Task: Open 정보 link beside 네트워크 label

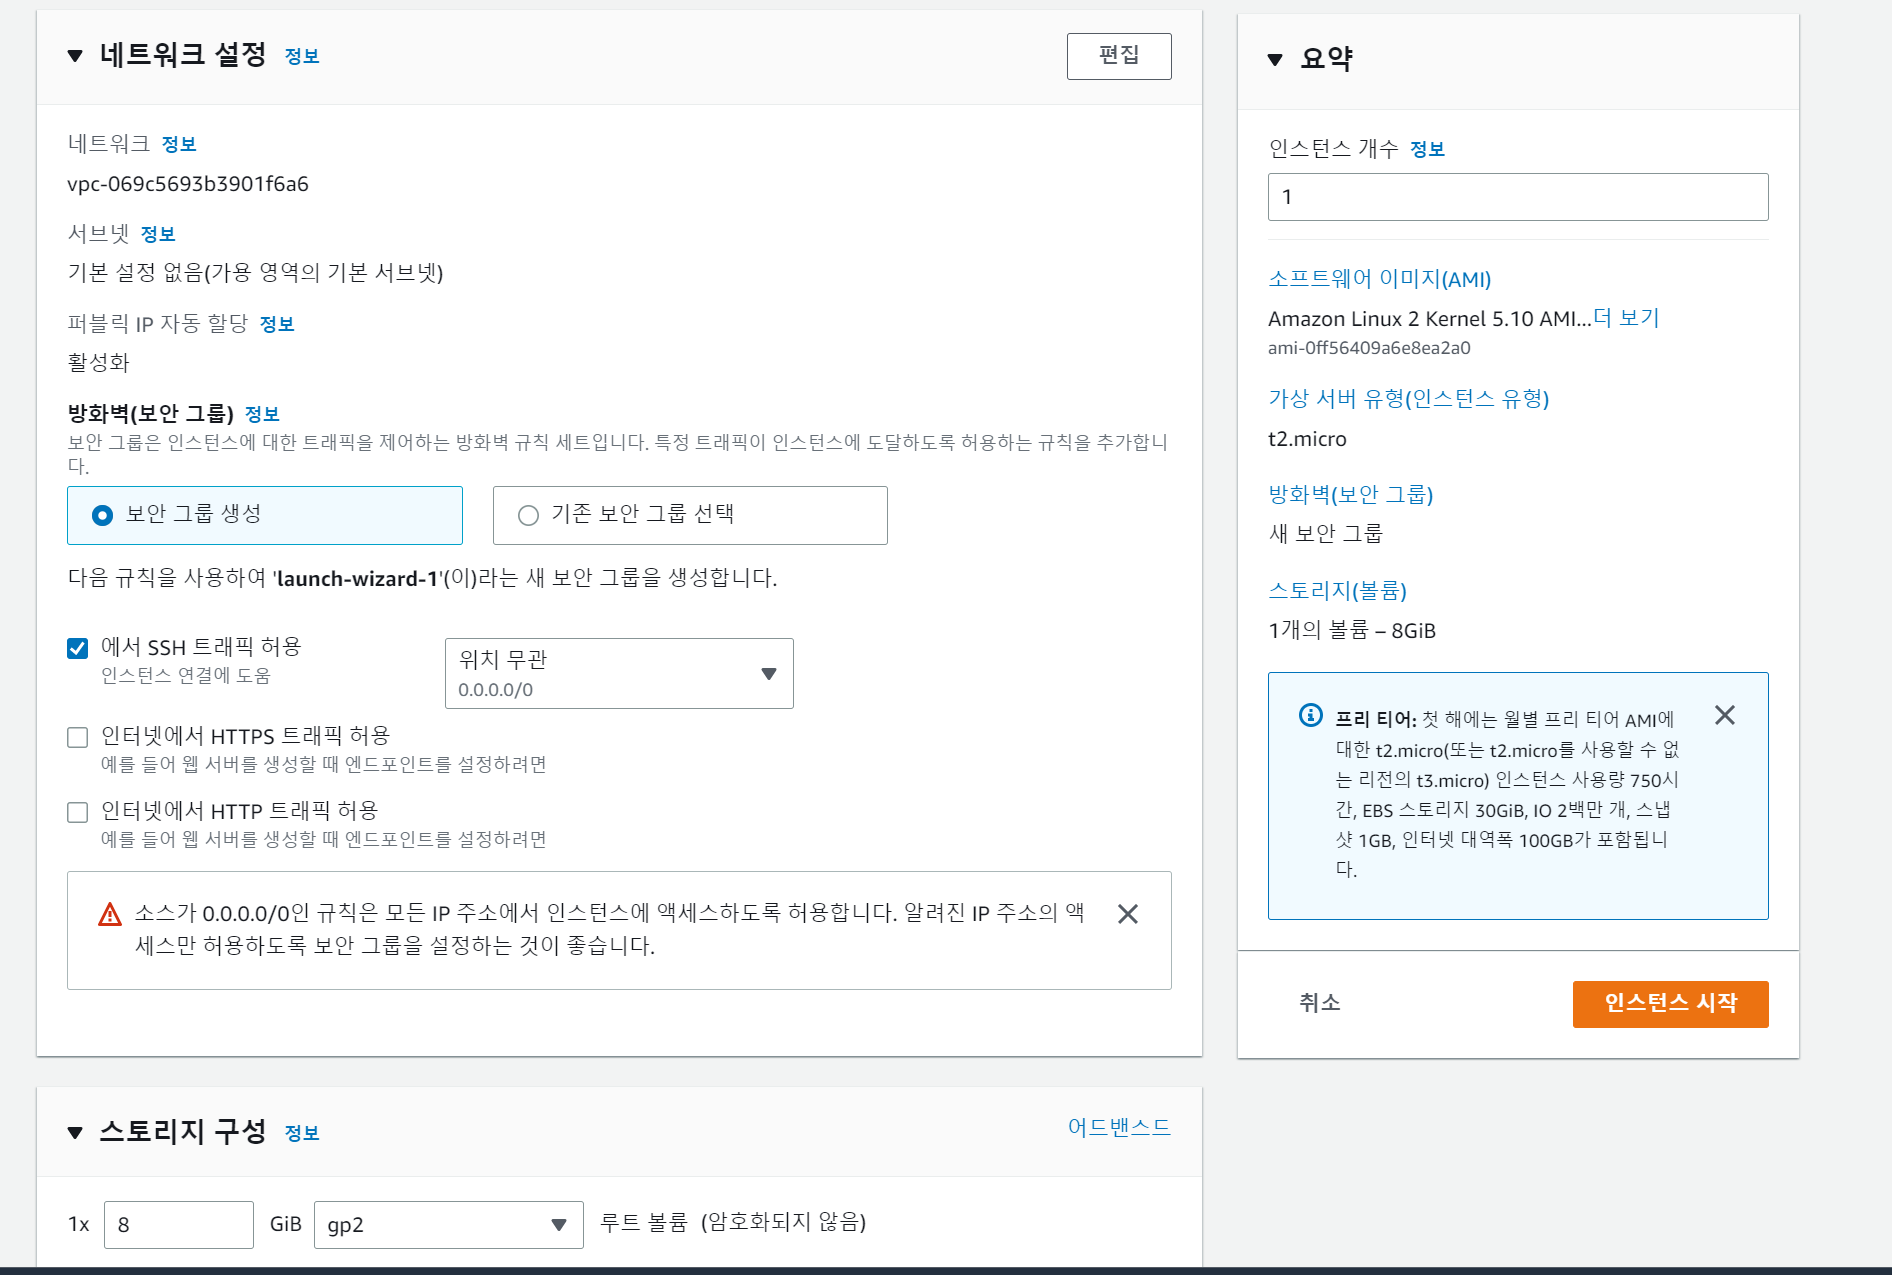Action: point(179,145)
